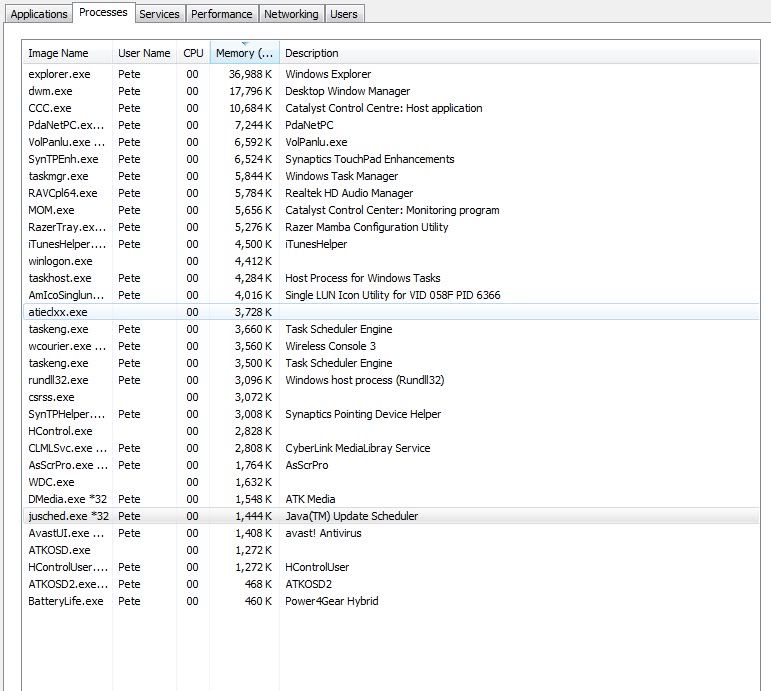Click Wireless Console 3 description

[x=330, y=346]
